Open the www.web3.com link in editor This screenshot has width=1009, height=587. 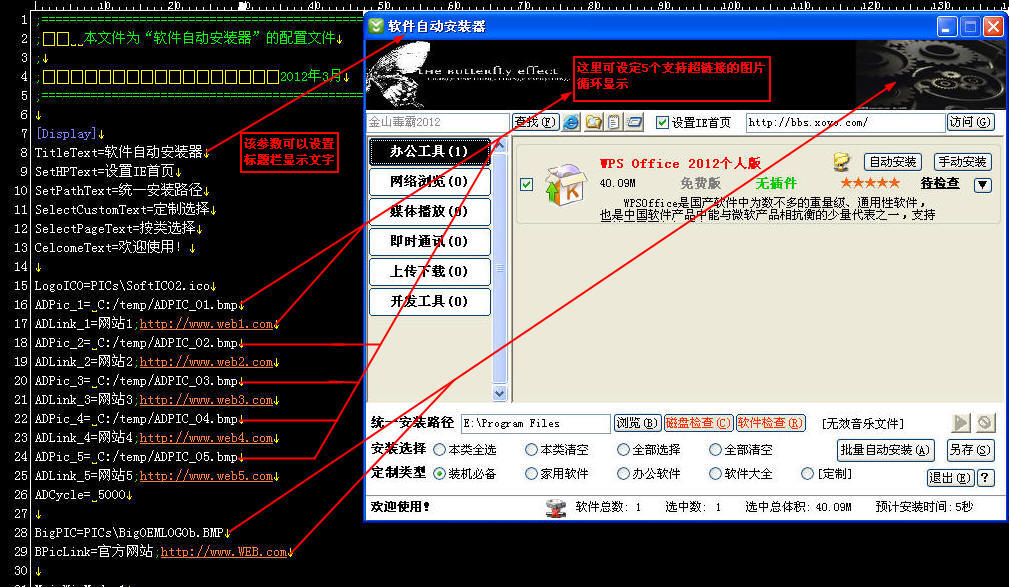point(206,400)
